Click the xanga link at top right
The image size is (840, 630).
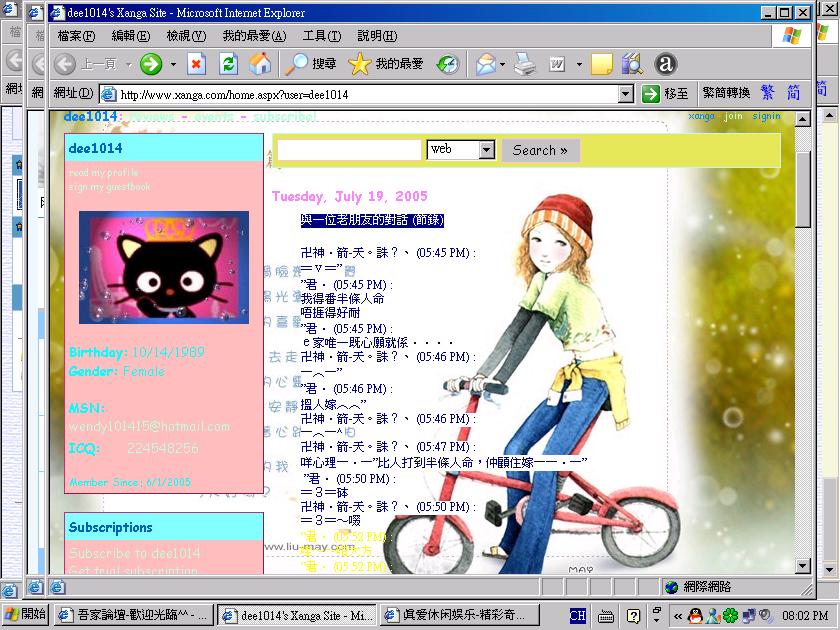pos(701,116)
